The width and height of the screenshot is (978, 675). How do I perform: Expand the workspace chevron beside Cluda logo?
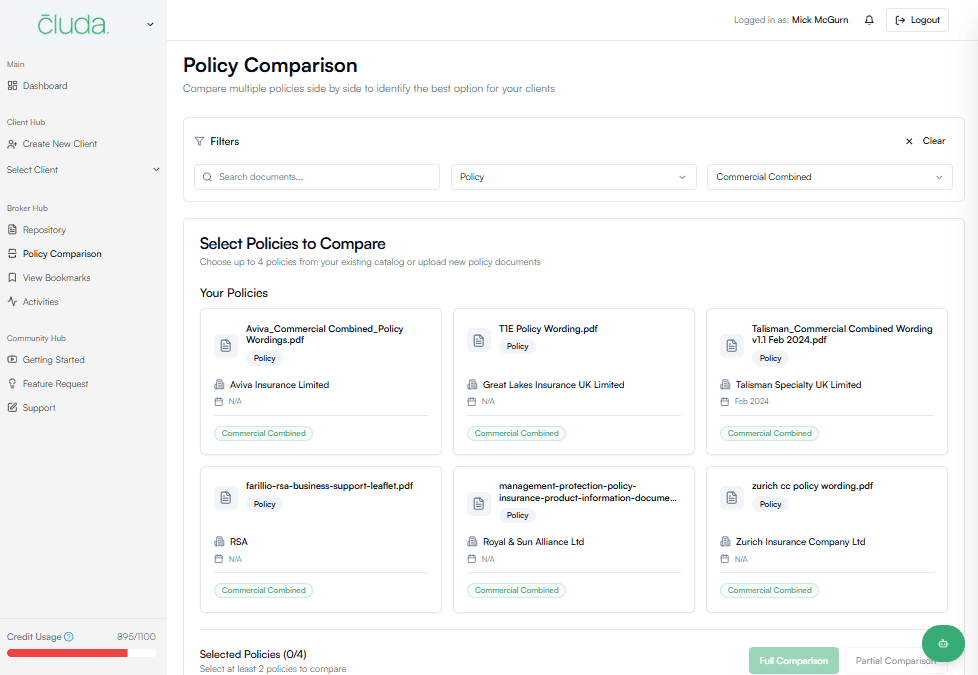tap(150, 24)
